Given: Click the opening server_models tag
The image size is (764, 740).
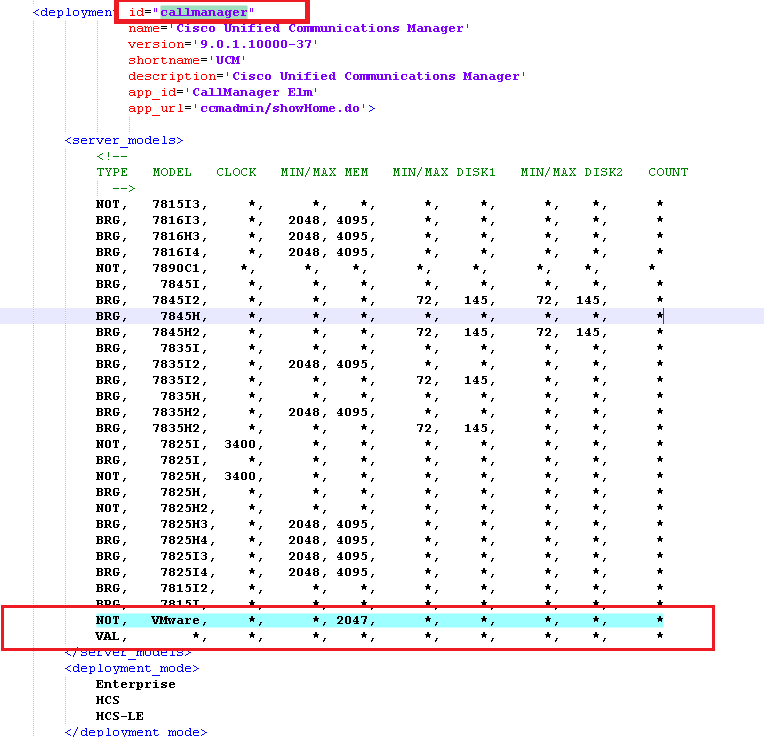Looking at the screenshot, I should click(x=124, y=140).
